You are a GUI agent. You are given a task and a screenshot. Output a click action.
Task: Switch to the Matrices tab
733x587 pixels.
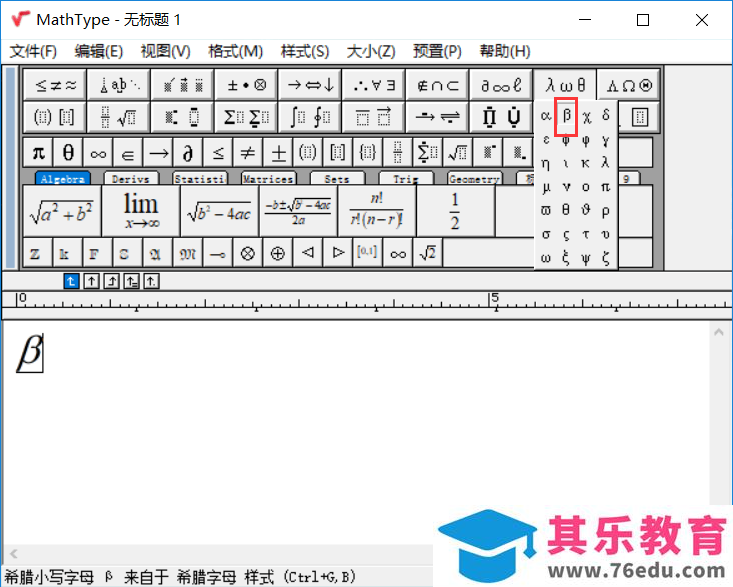[x=268, y=179]
